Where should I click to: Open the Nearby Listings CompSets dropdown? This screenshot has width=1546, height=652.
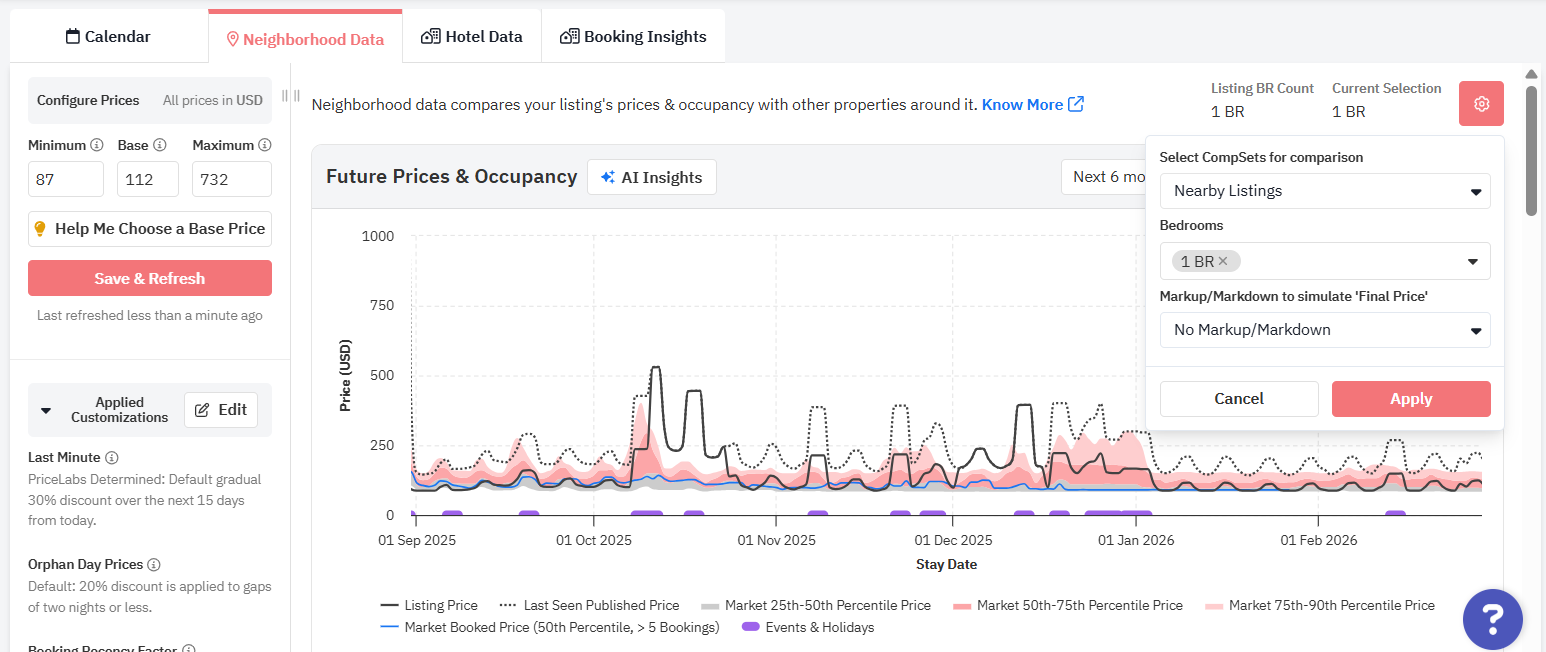(x=1324, y=191)
